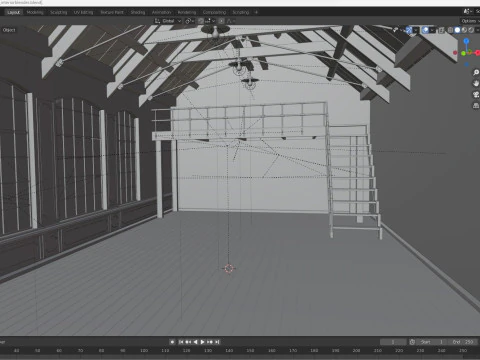The image size is (480, 360).
Task: Add a new workspace with plus button
Action: point(256,12)
